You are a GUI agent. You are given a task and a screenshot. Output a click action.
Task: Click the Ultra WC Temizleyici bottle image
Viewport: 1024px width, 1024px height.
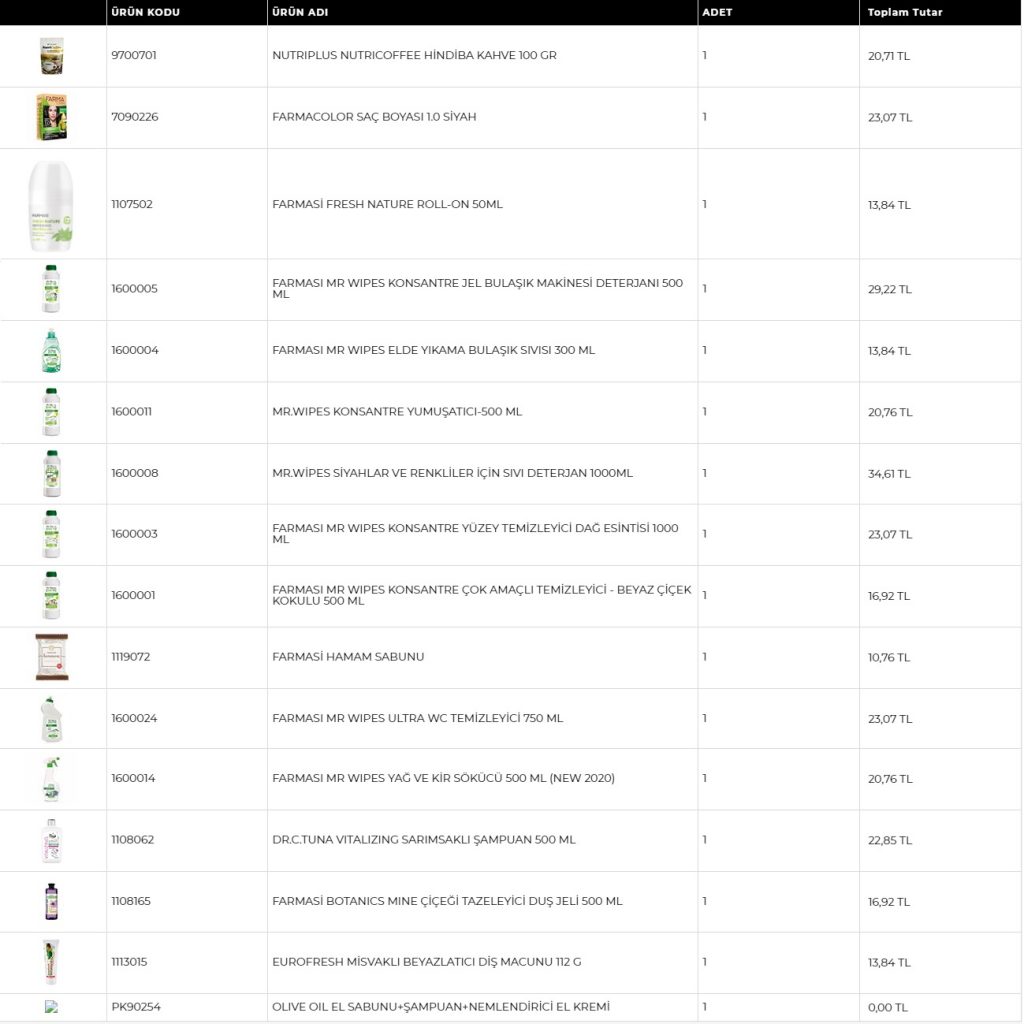tap(52, 719)
